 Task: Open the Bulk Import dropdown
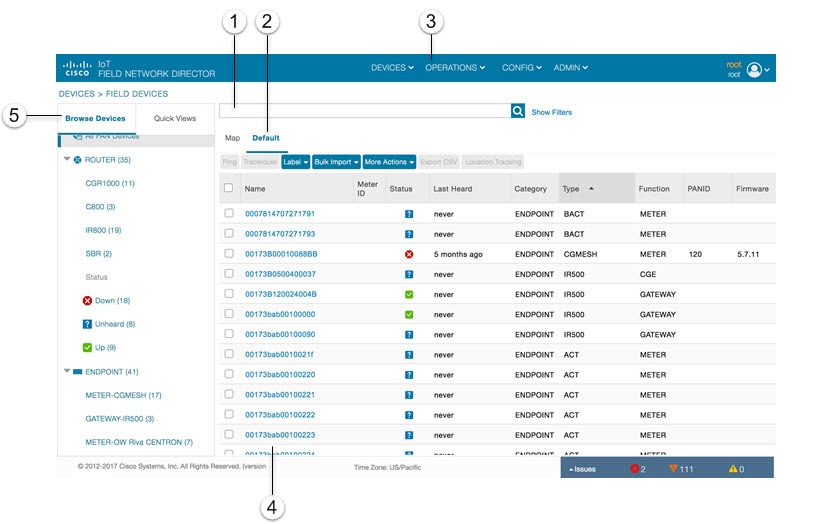coord(336,162)
